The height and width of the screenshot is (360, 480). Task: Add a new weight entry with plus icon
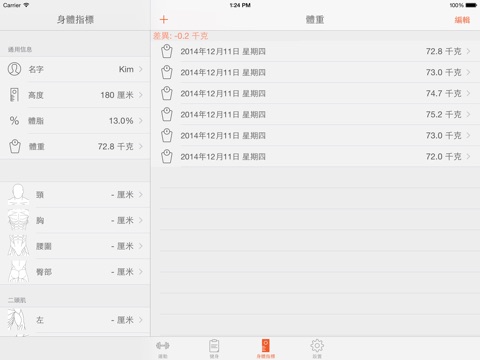[164, 20]
